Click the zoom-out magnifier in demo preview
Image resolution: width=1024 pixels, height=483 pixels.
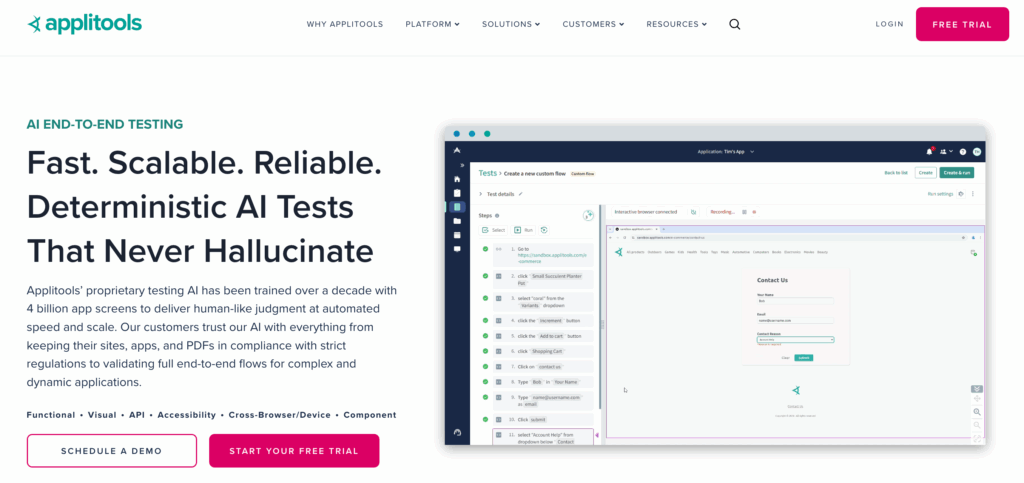click(x=977, y=425)
